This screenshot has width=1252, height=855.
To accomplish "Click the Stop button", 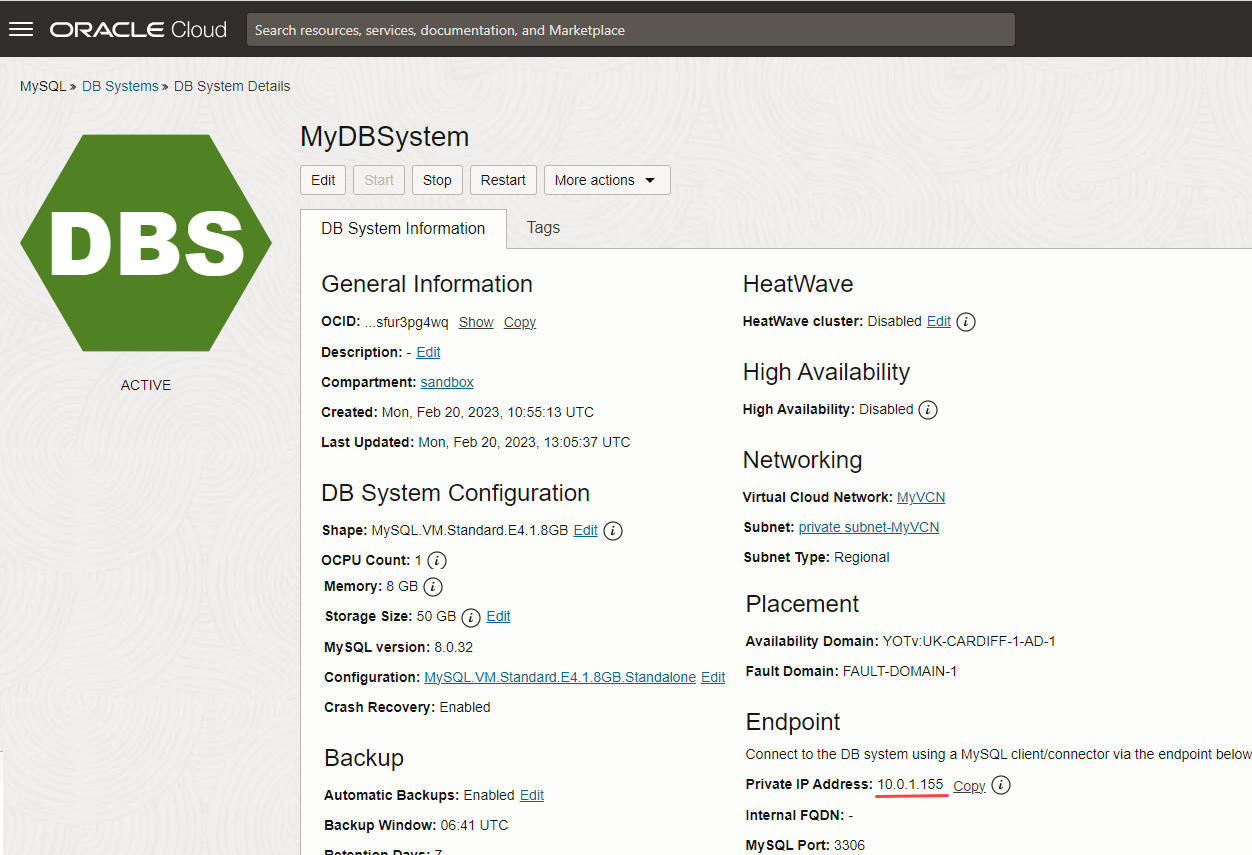I will pos(437,180).
